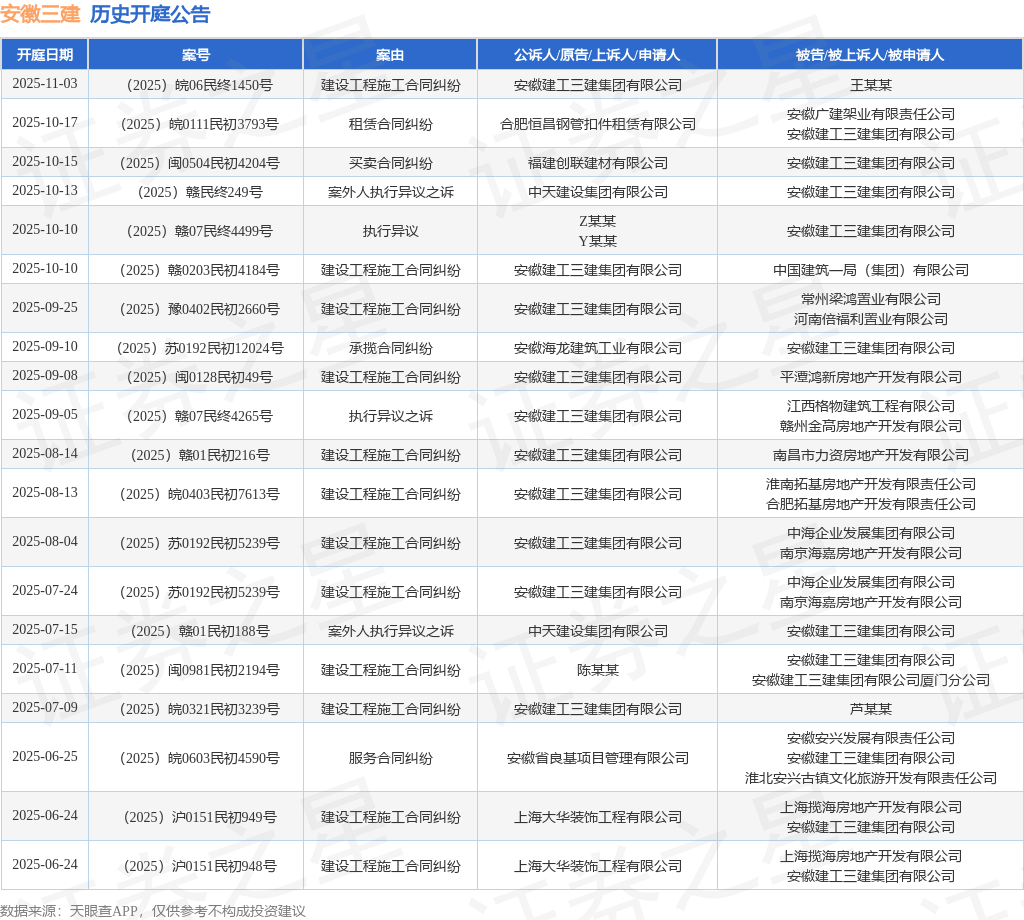The image size is (1024, 920).
Task: Click defendant 河南倍福利置业有限公司
Action: [x=871, y=319]
